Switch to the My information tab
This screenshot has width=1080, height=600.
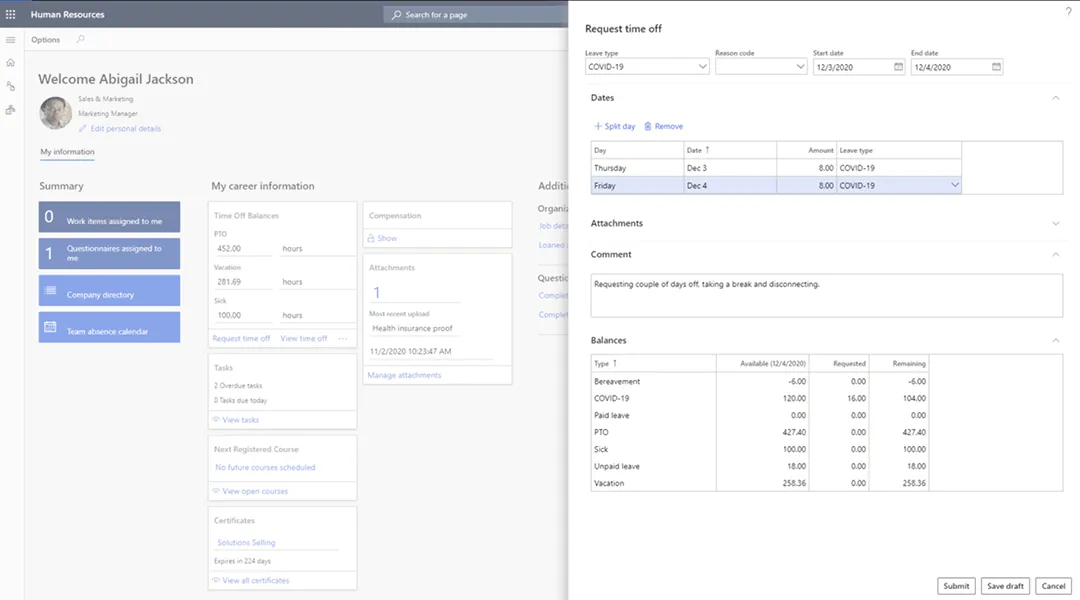pos(67,151)
